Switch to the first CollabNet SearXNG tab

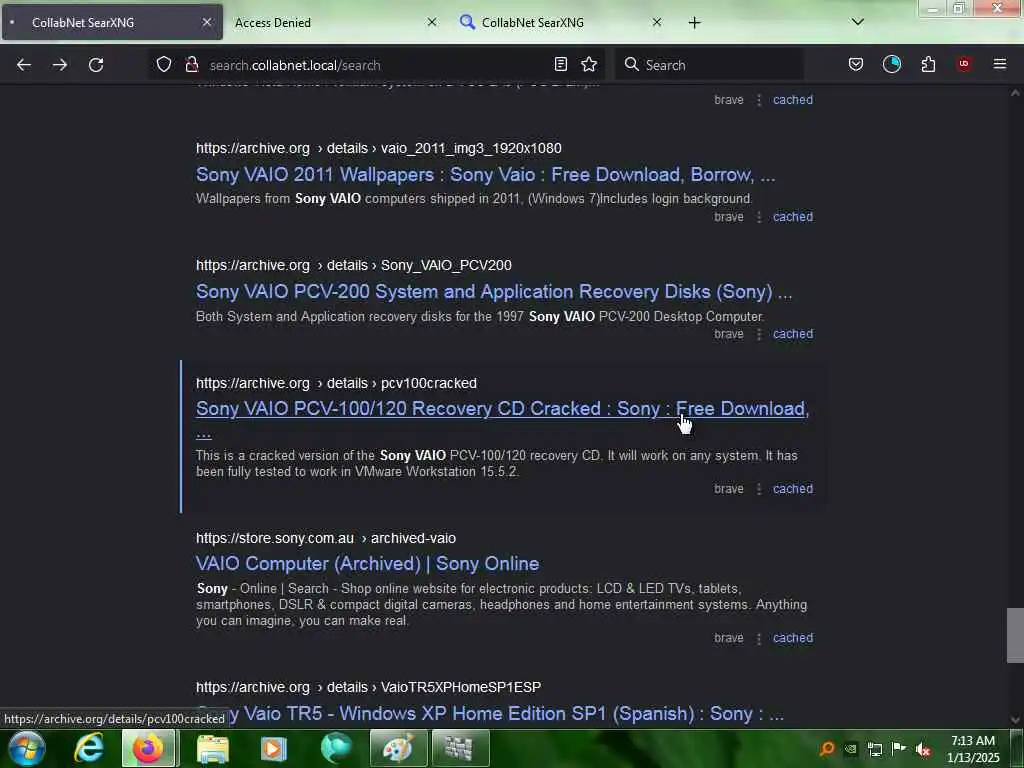112,22
